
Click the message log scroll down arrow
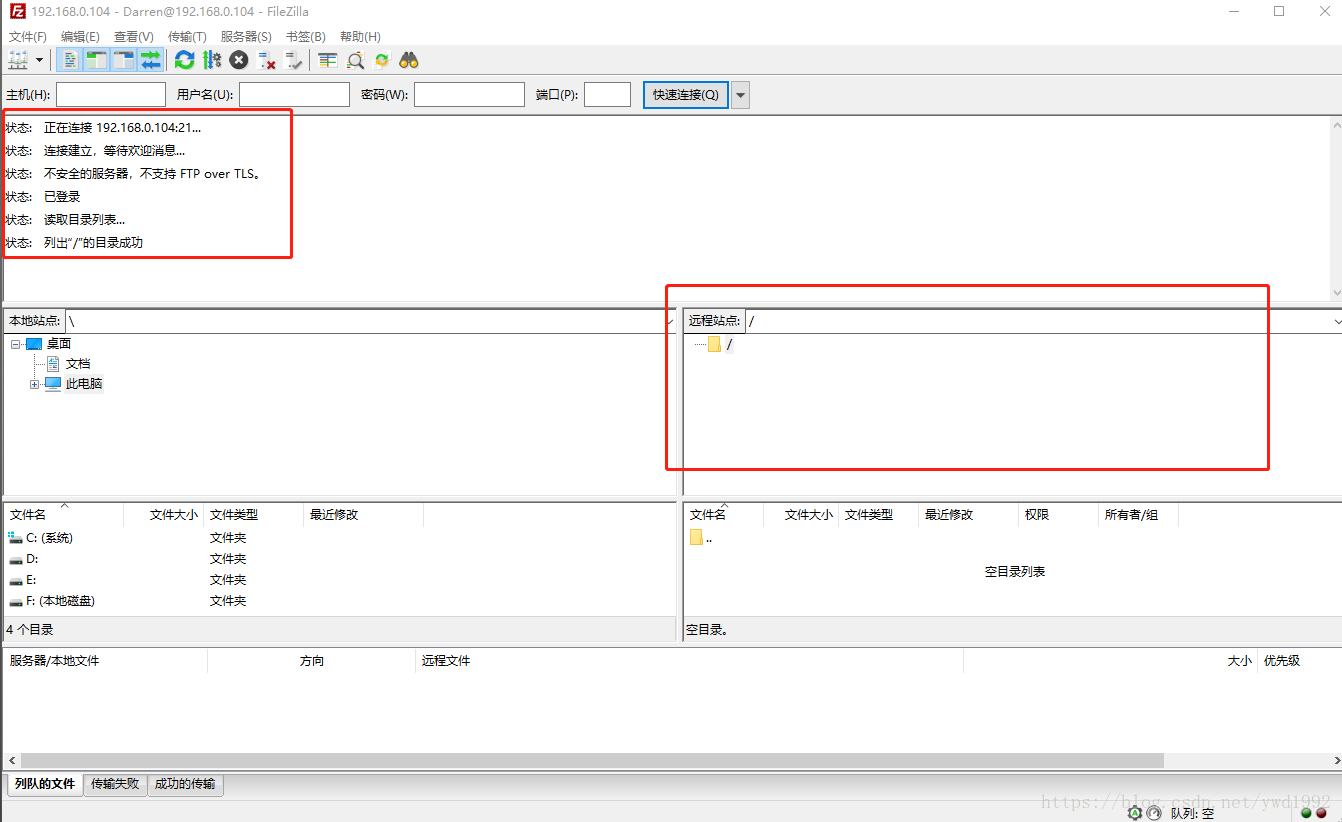tap(1336, 292)
